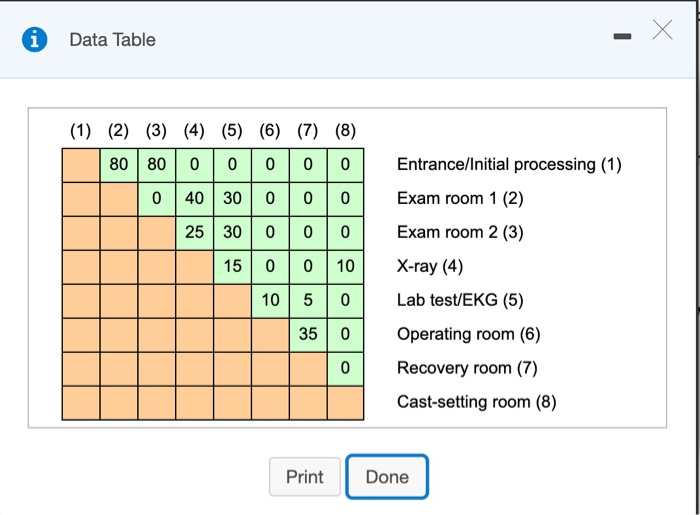Click the Operating room (6) label
Image resolution: width=700 pixels, height=515 pixels.
tap(469, 335)
